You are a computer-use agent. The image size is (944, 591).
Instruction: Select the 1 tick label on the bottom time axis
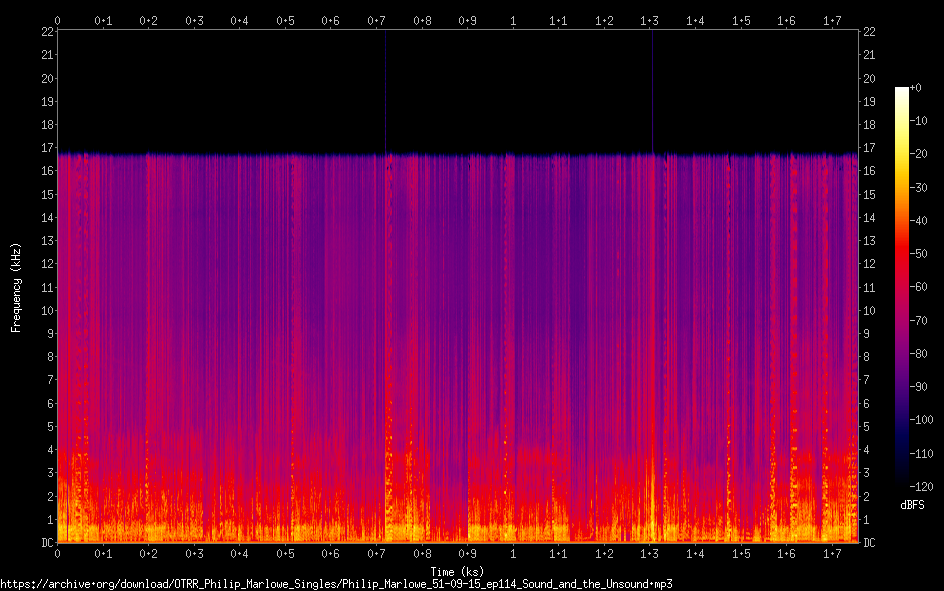coord(513,554)
